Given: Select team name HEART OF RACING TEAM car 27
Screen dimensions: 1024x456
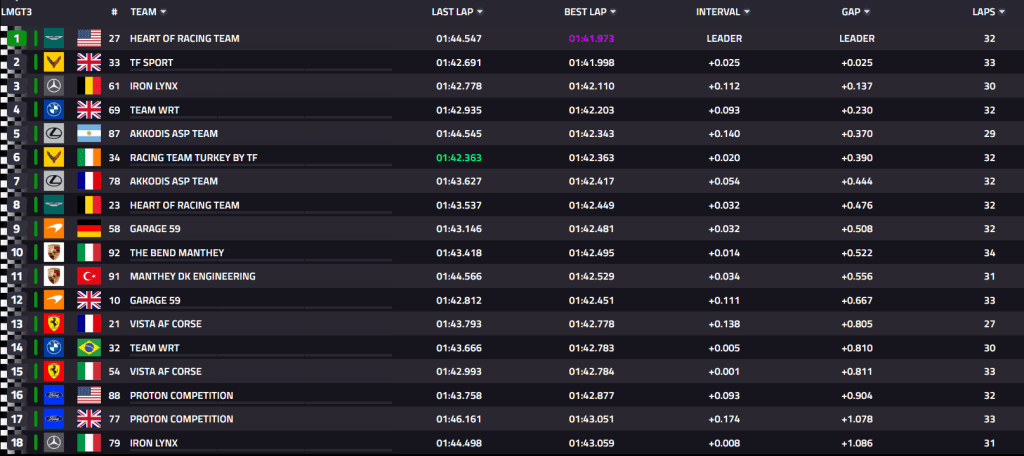Looking at the screenshot, I should [185, 39].
